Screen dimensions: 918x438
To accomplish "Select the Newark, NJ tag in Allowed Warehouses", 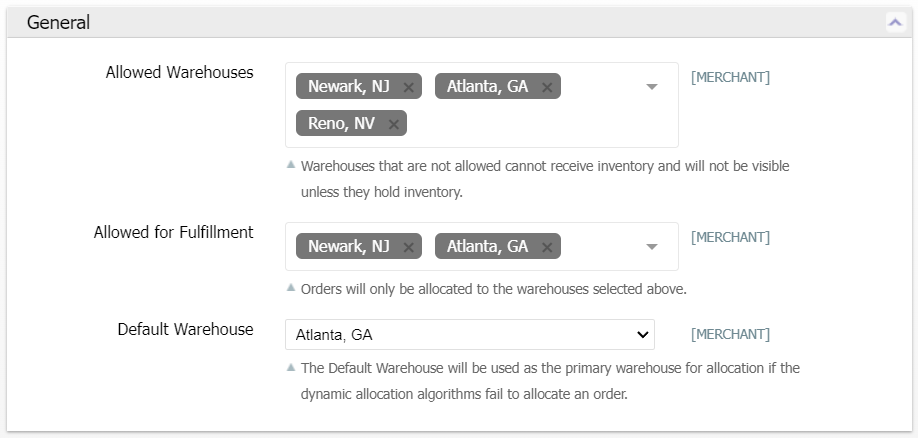I will pyautogui.click(x=348, y=87).
